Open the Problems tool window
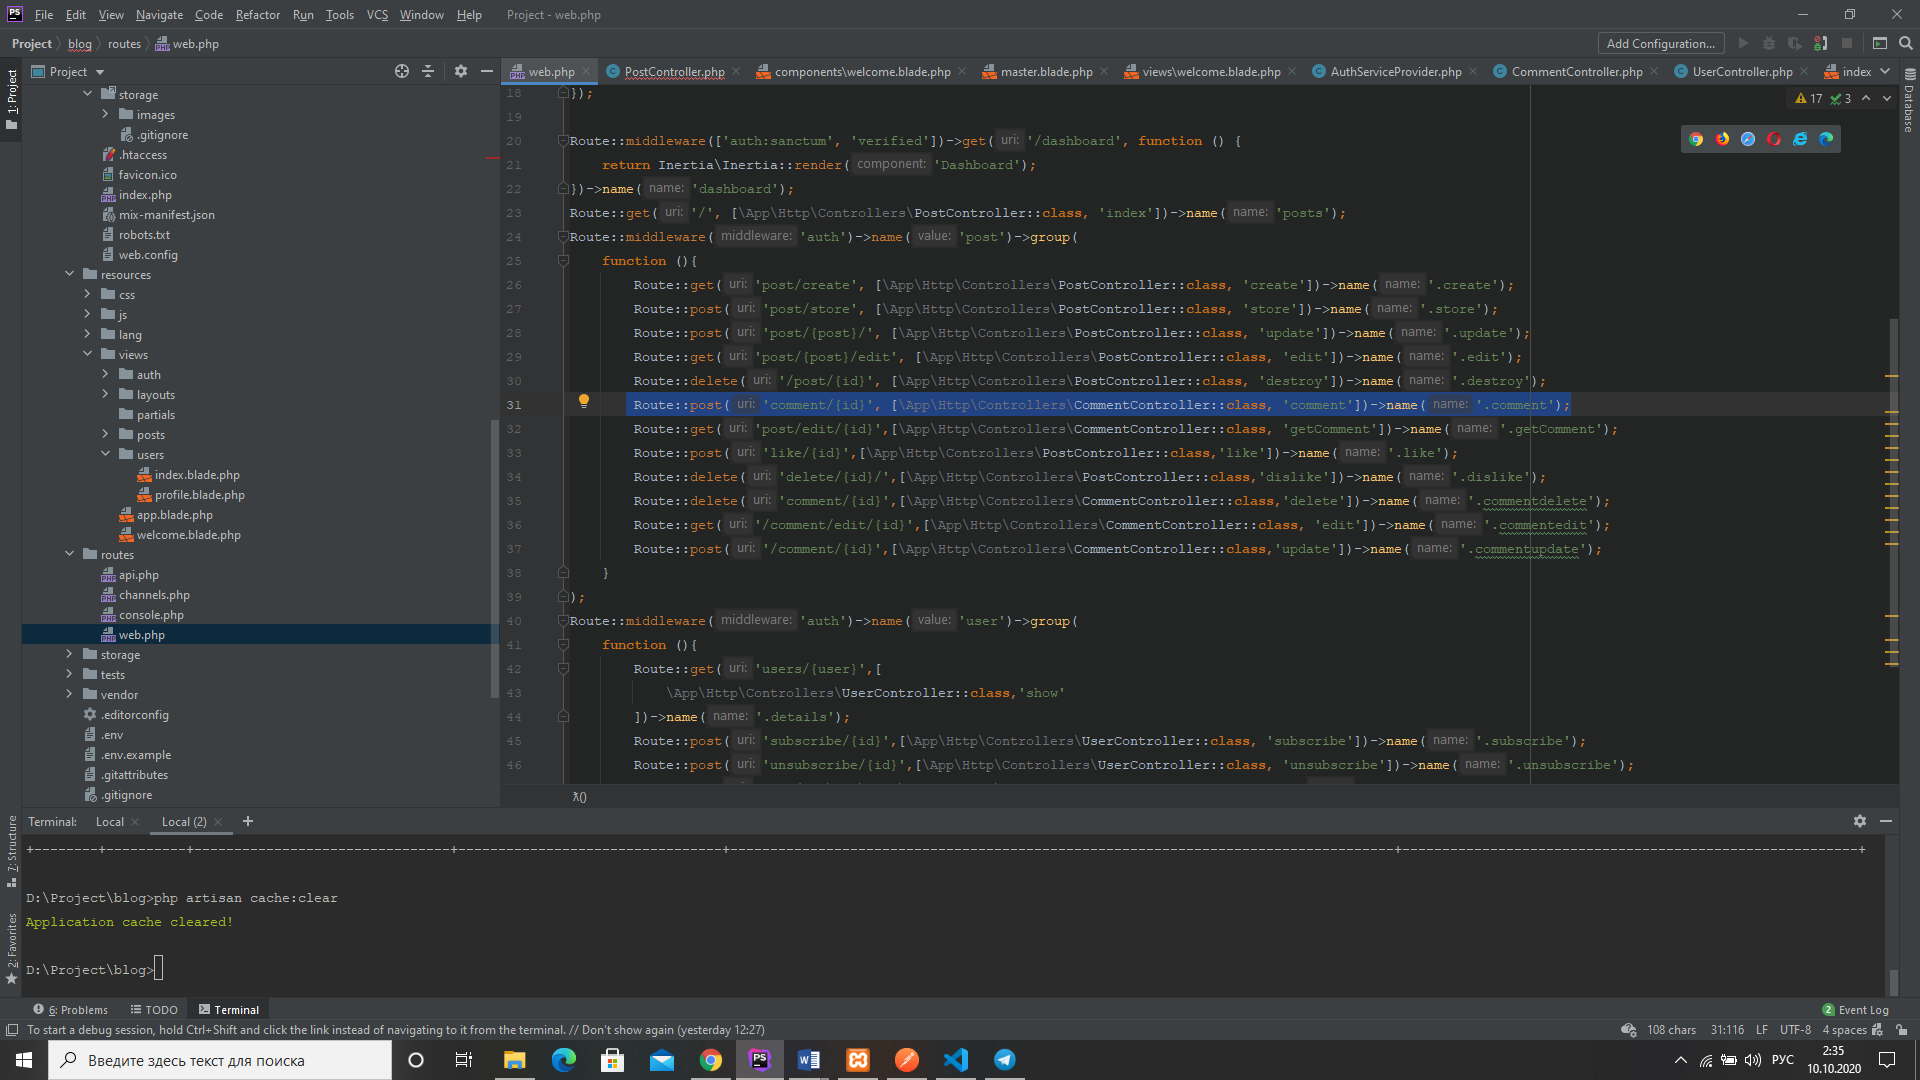 pyautogui.click(x=71, y=1010)
